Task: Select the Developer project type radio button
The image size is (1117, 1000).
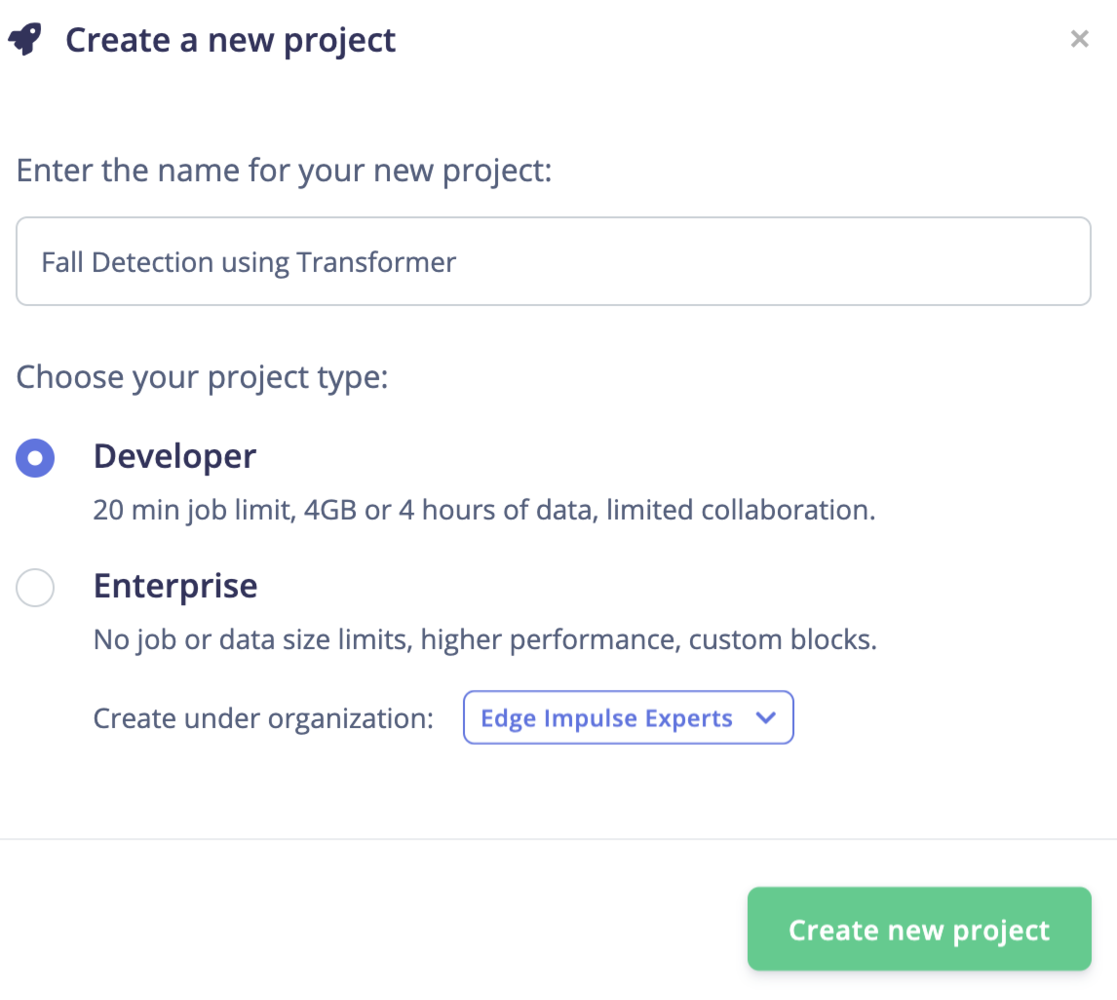Action: point(35,459)
